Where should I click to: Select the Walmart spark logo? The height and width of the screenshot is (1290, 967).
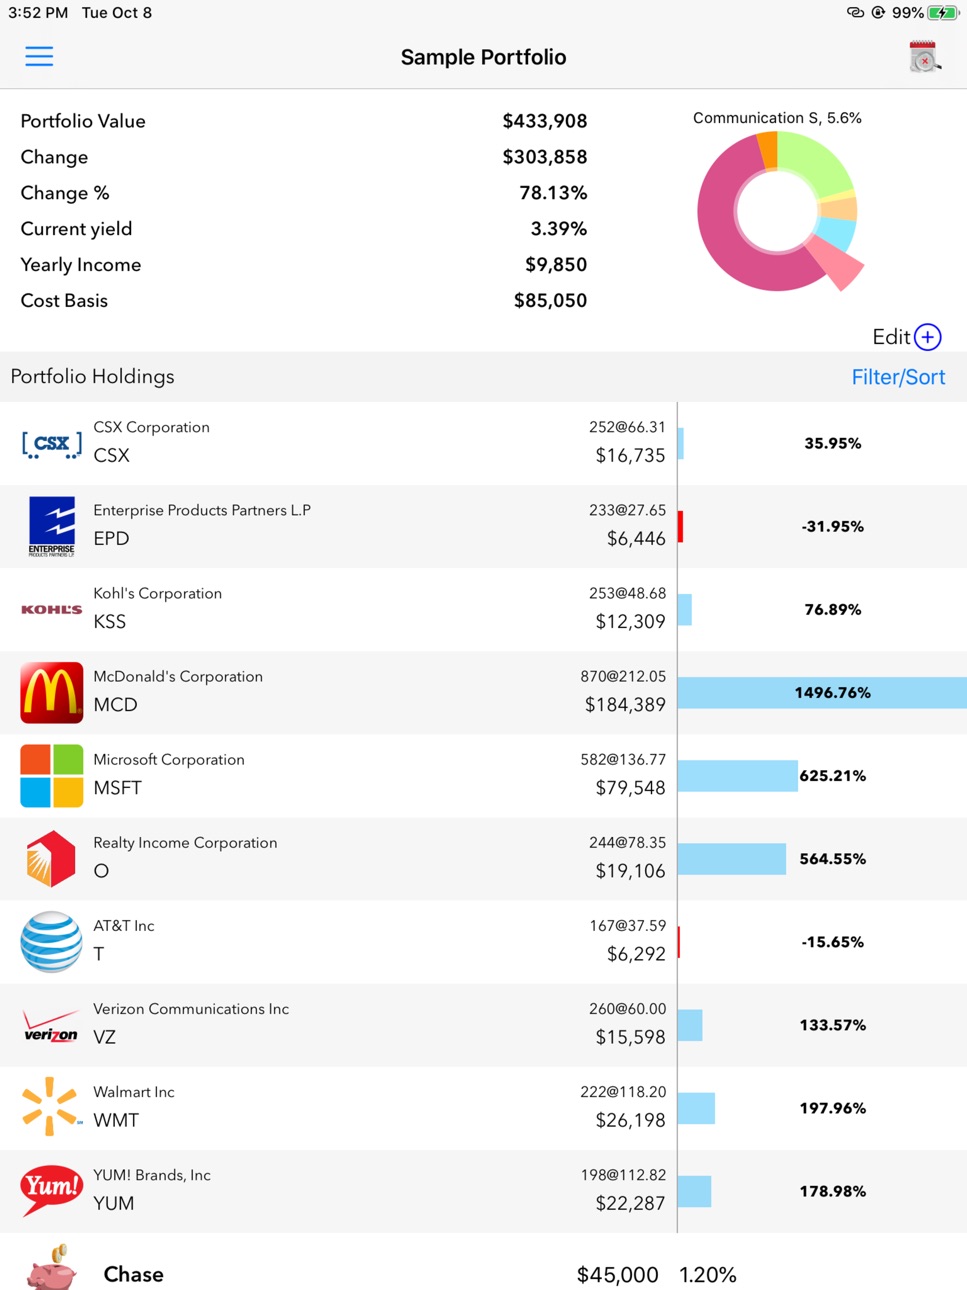point(52,1107)
